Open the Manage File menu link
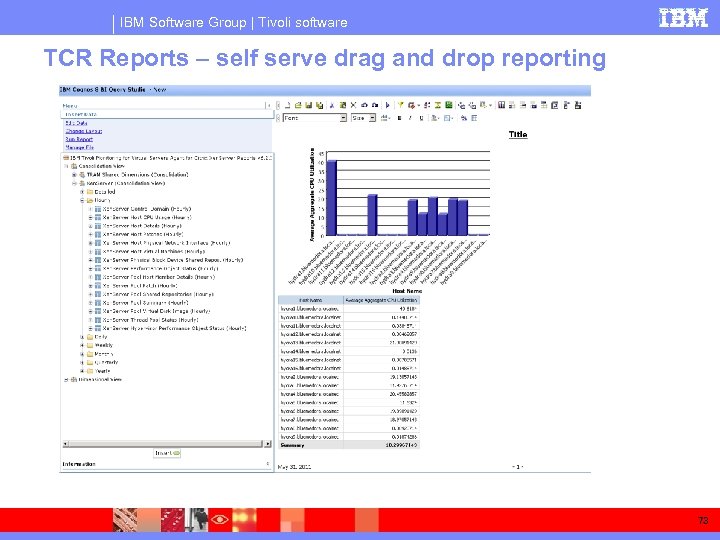Image resolution: width=720 pixels, height=540 pixels. pos(79,147)
